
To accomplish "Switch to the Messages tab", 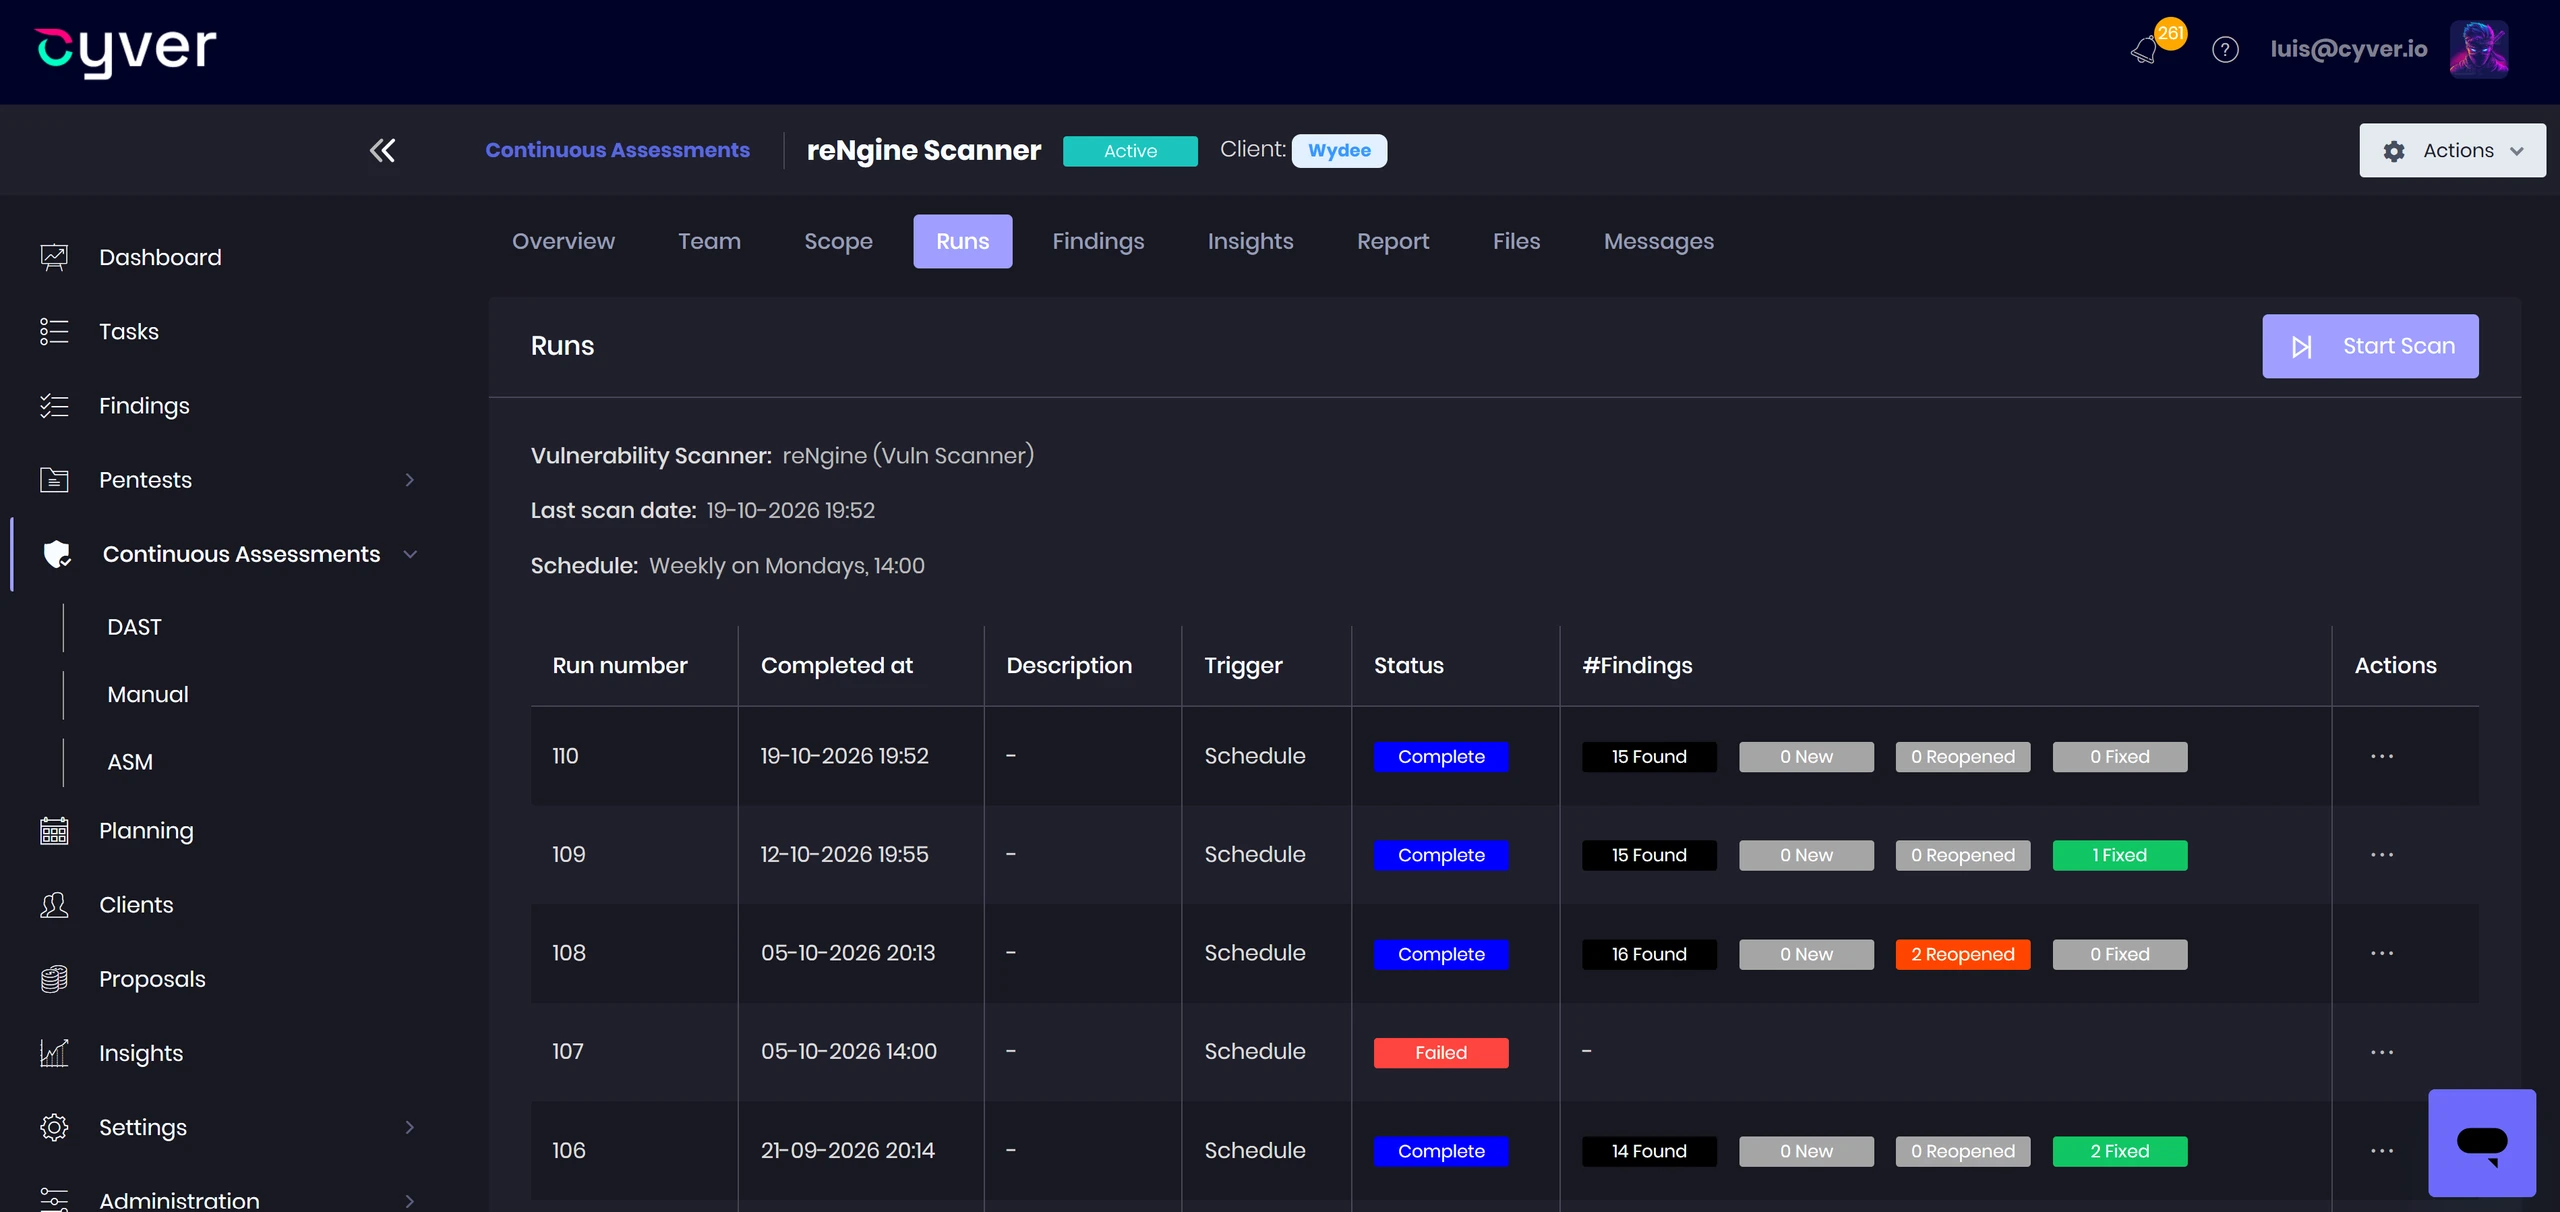I will click(1659, 241).
